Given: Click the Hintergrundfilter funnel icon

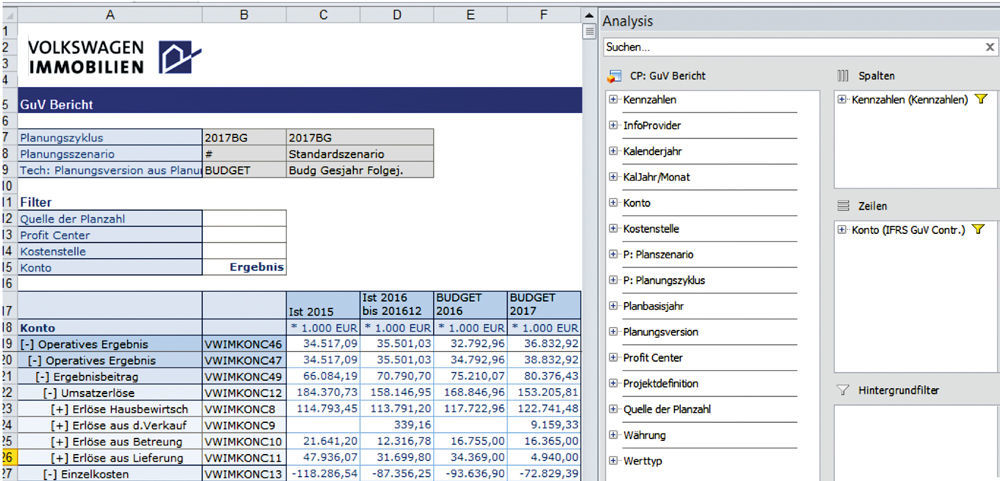Looking at the screenshot, I should (842, 389).
